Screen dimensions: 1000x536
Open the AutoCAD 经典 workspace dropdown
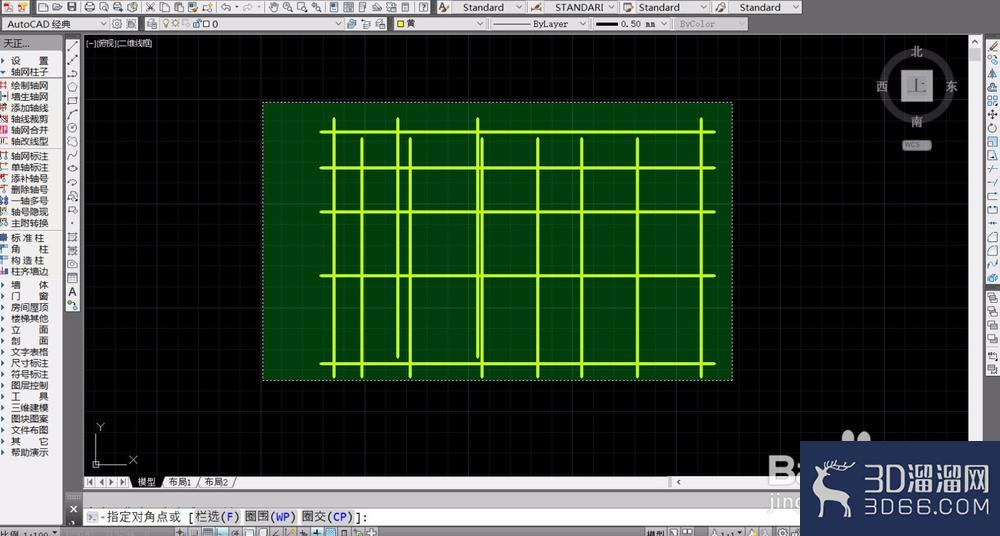55,24
